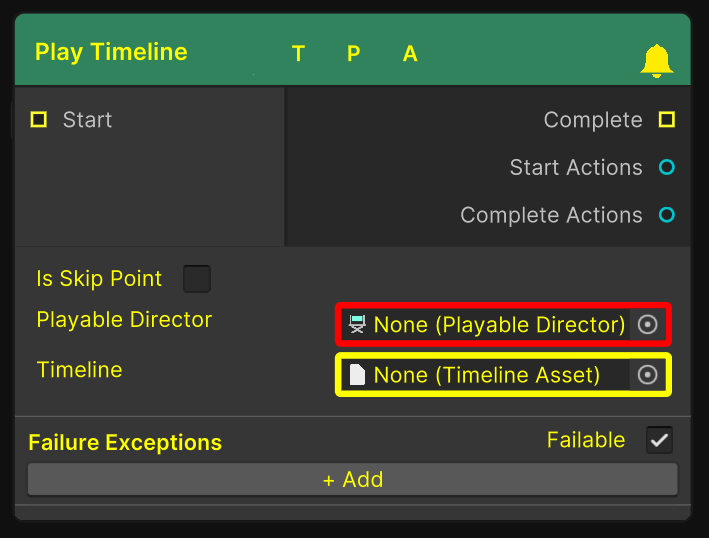Click the None (Timeline Asset) field
The image size is (709, 538).
tap(486, 375)
